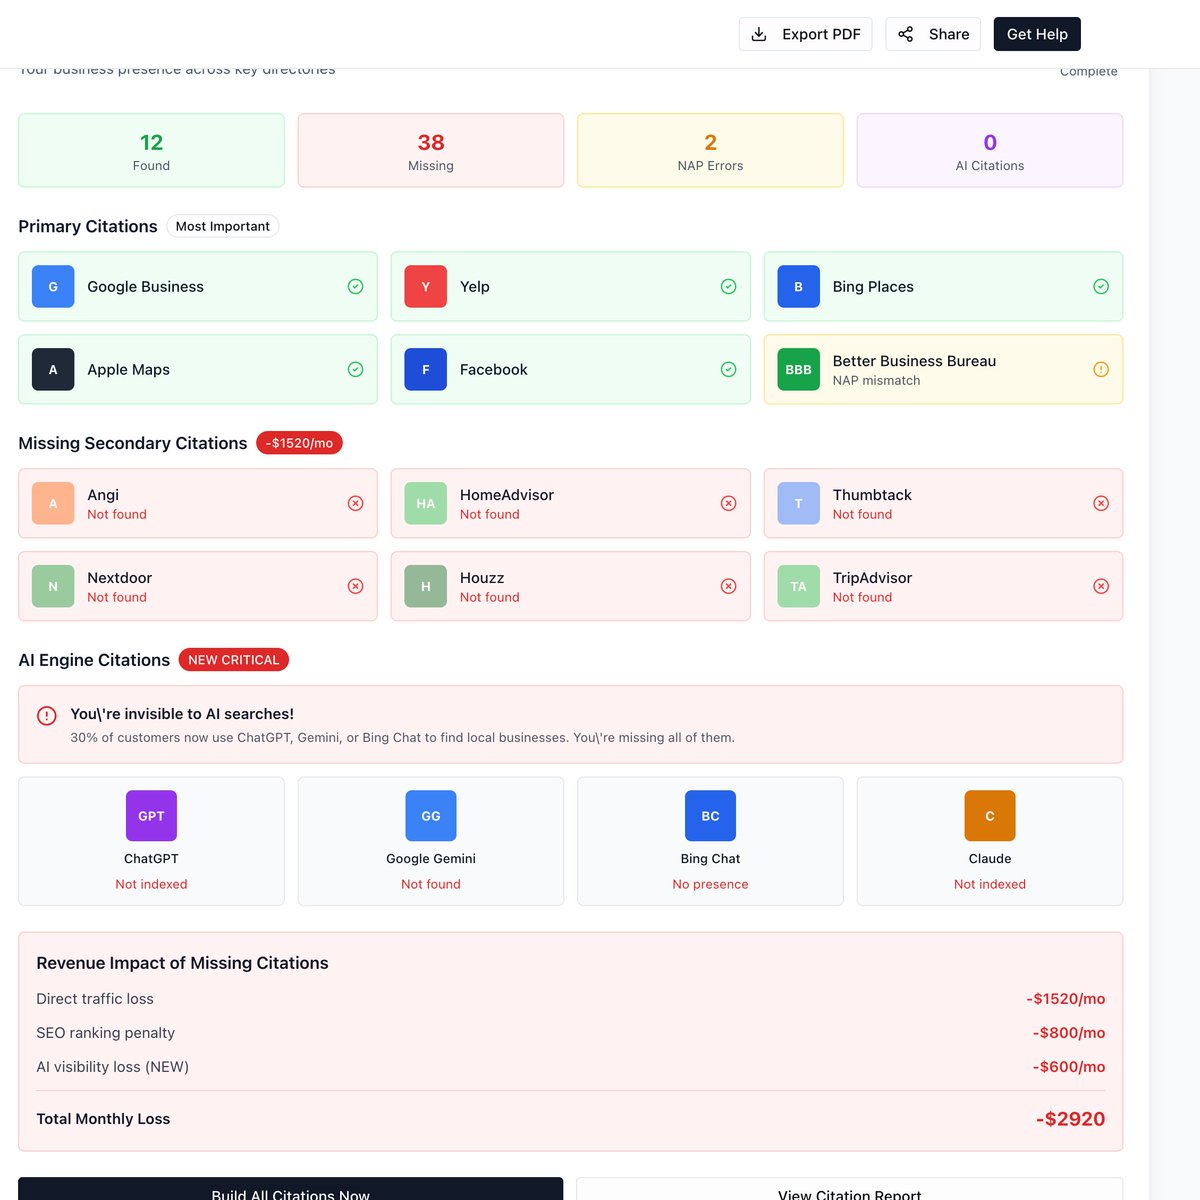Viewport: 1200px width, 1200px height.
Task: Click the Export PDF download icon
Action: point(759,34)
